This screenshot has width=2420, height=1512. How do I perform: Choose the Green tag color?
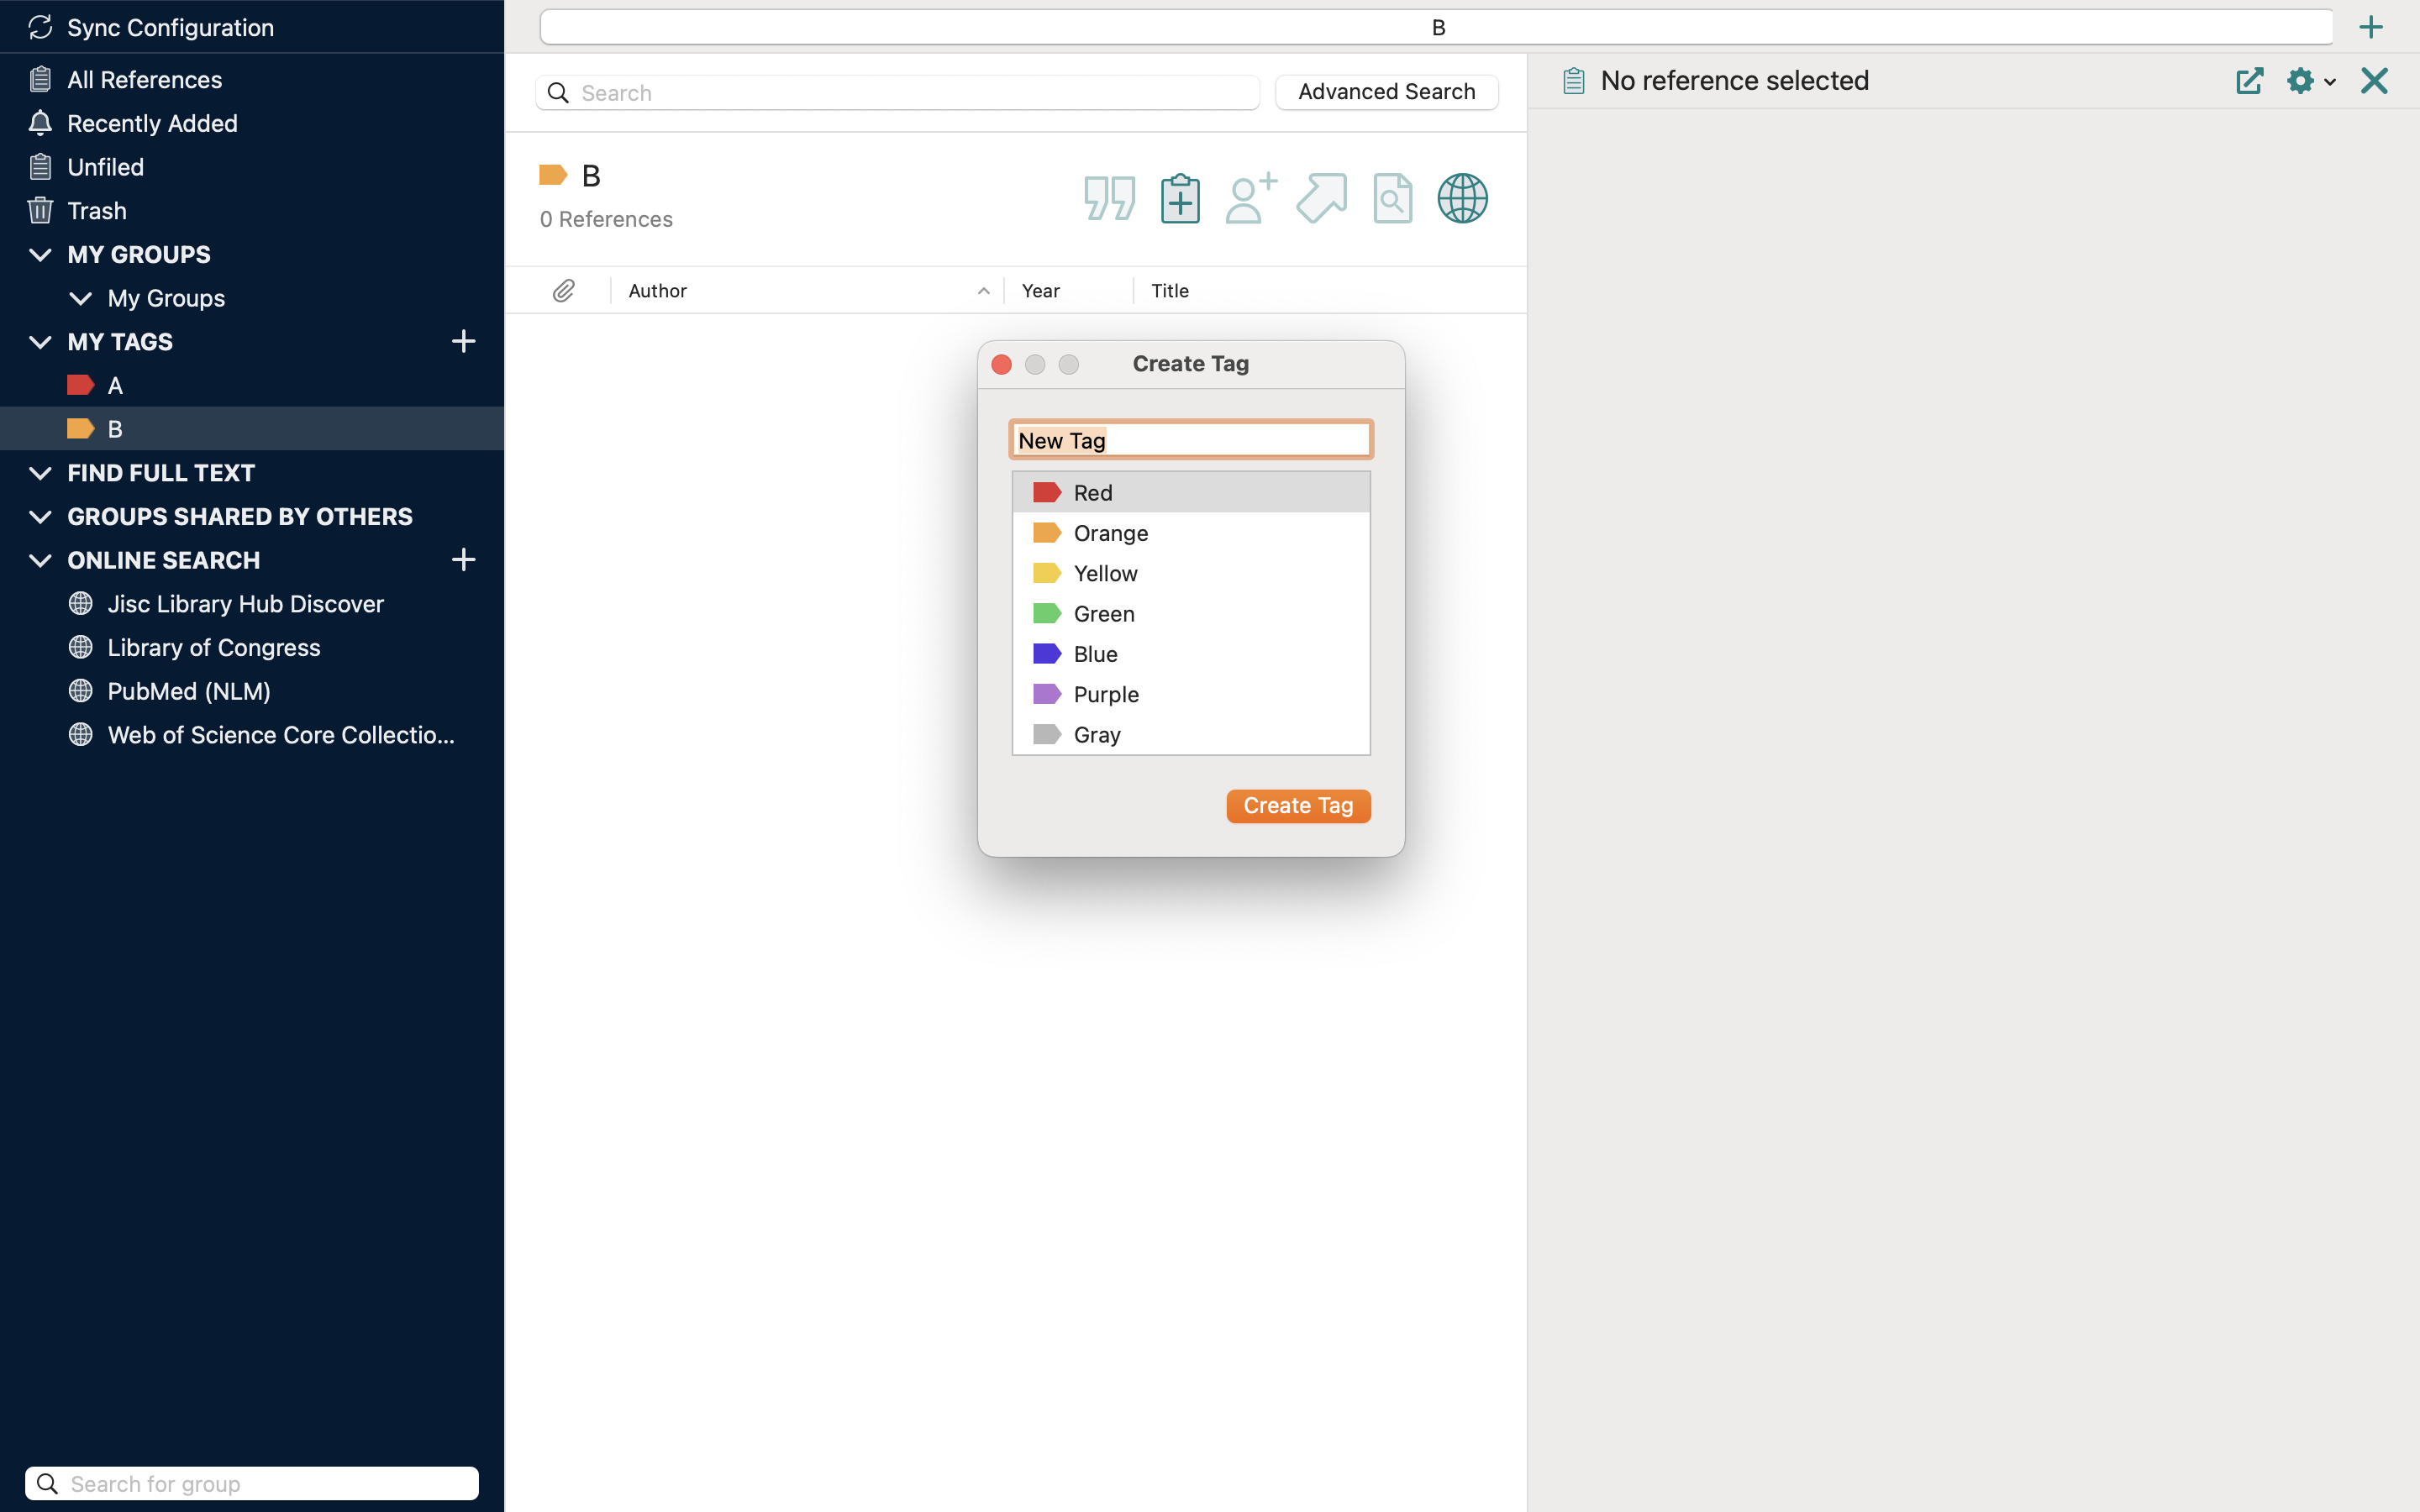pyautogui.click(x=1103, y=614)
